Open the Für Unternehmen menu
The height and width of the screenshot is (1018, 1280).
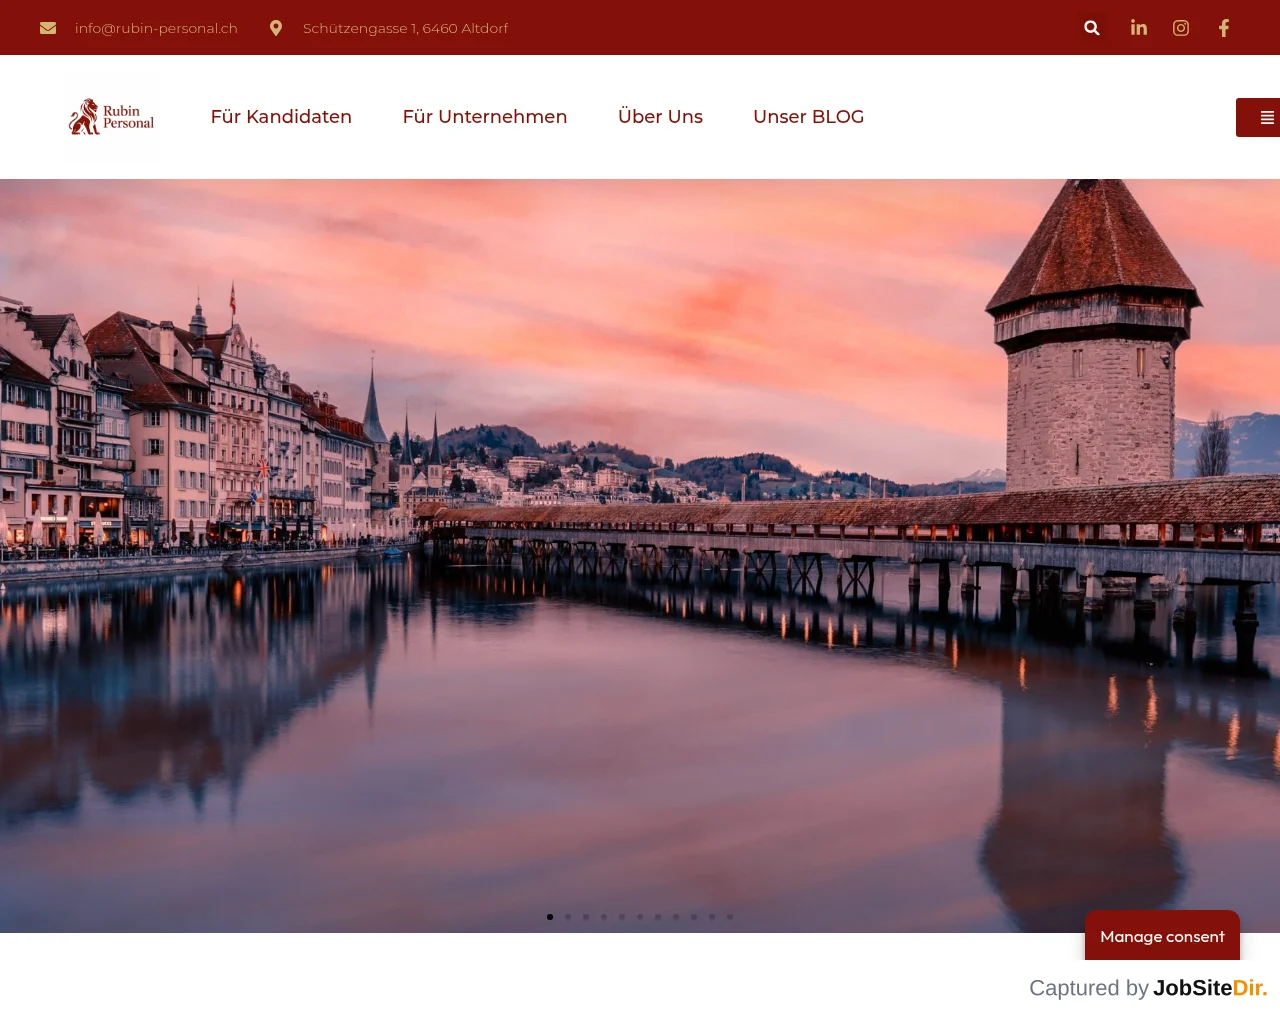click(x=485, y=117)
